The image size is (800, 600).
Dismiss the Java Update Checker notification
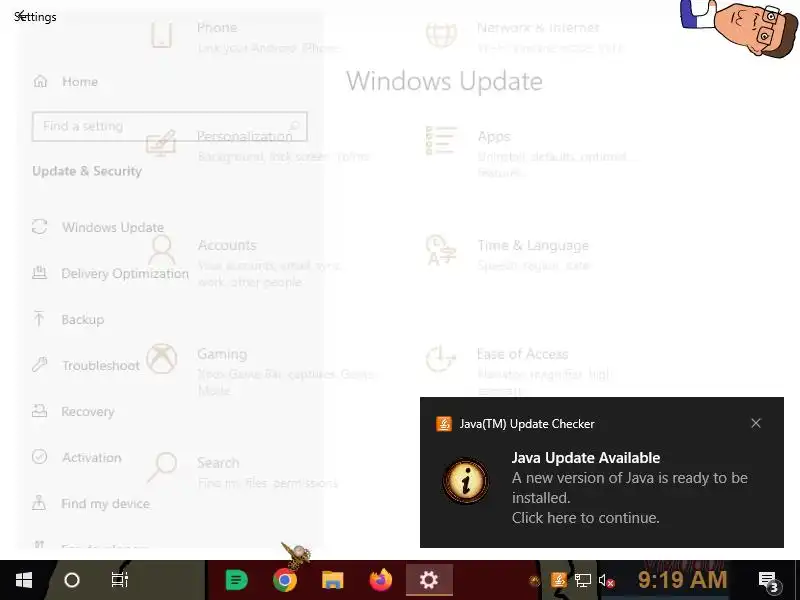[756, 423]
